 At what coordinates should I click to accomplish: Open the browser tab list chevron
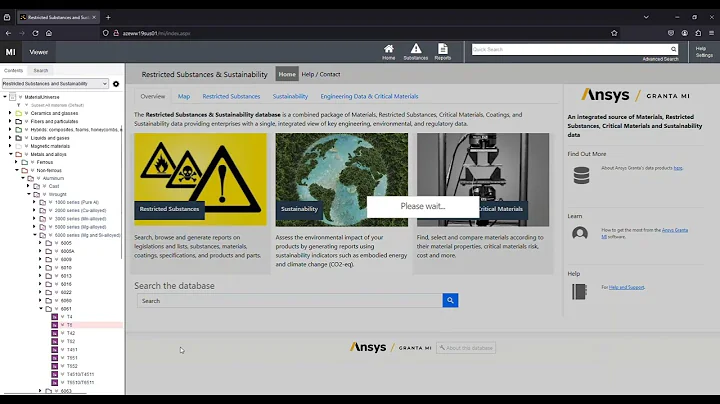646,17
